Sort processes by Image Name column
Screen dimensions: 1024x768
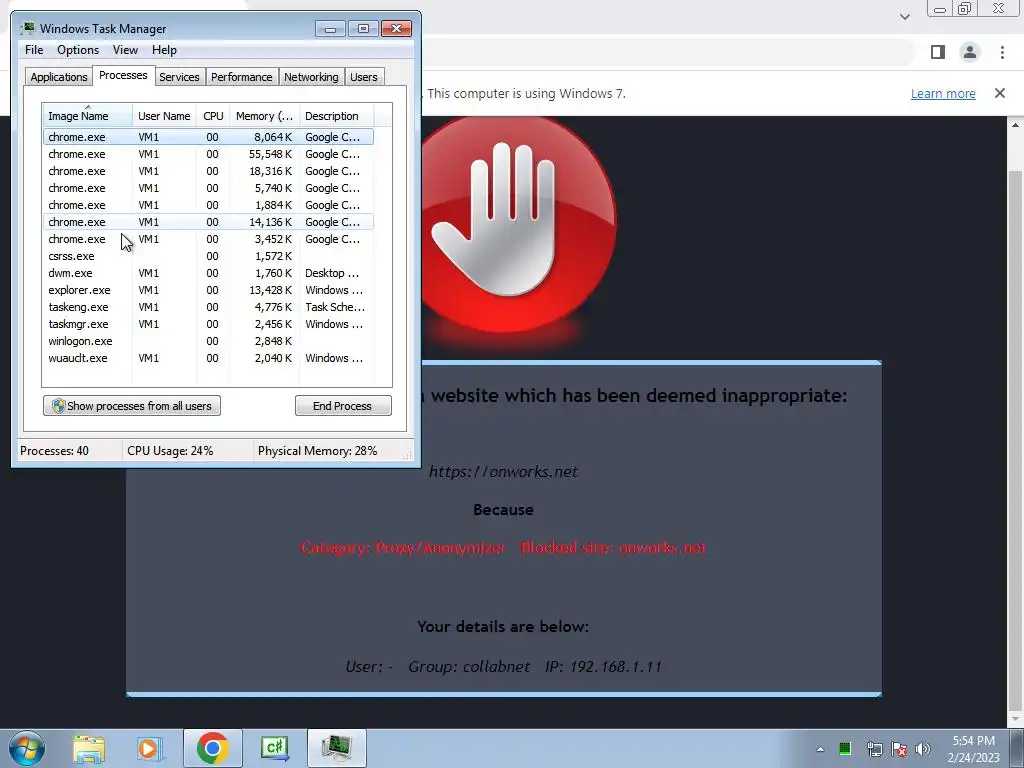[88, 116]
